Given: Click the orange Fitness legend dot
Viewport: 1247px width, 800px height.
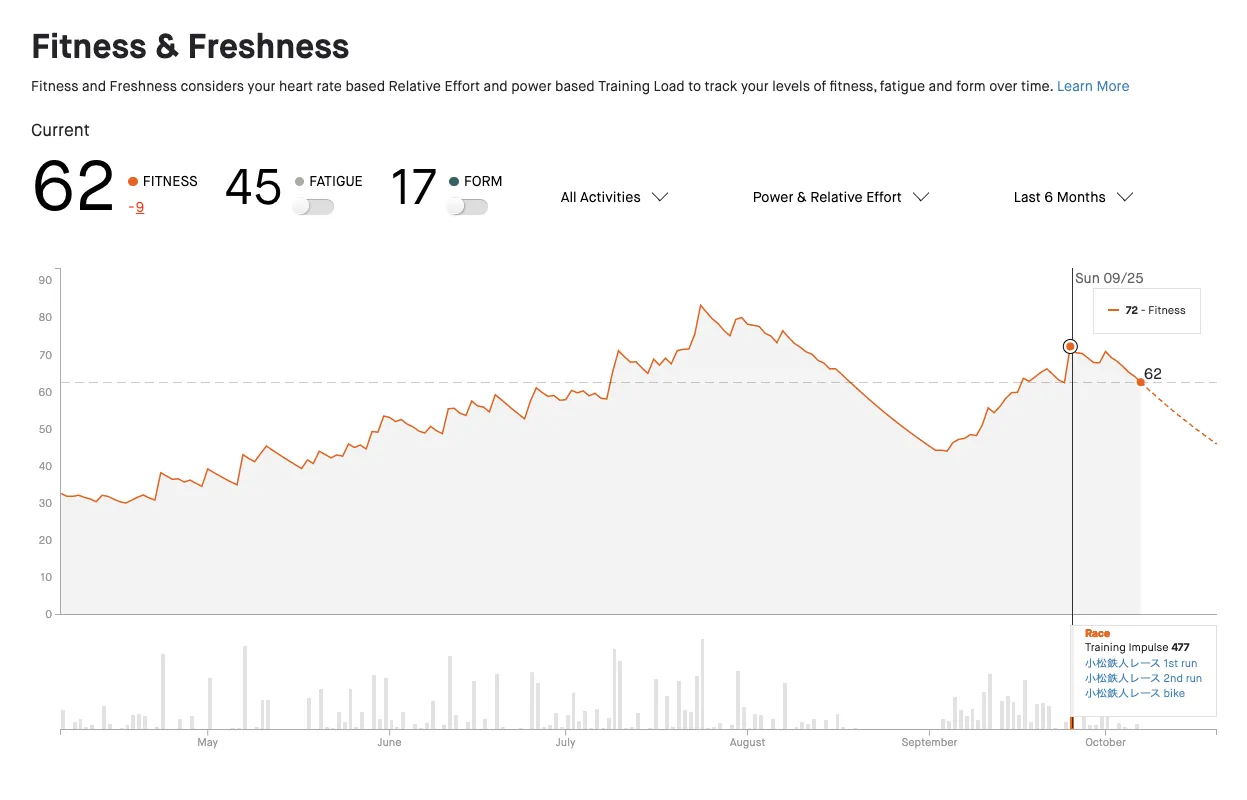Looking at the screenshot, I should tap(133, 182).
